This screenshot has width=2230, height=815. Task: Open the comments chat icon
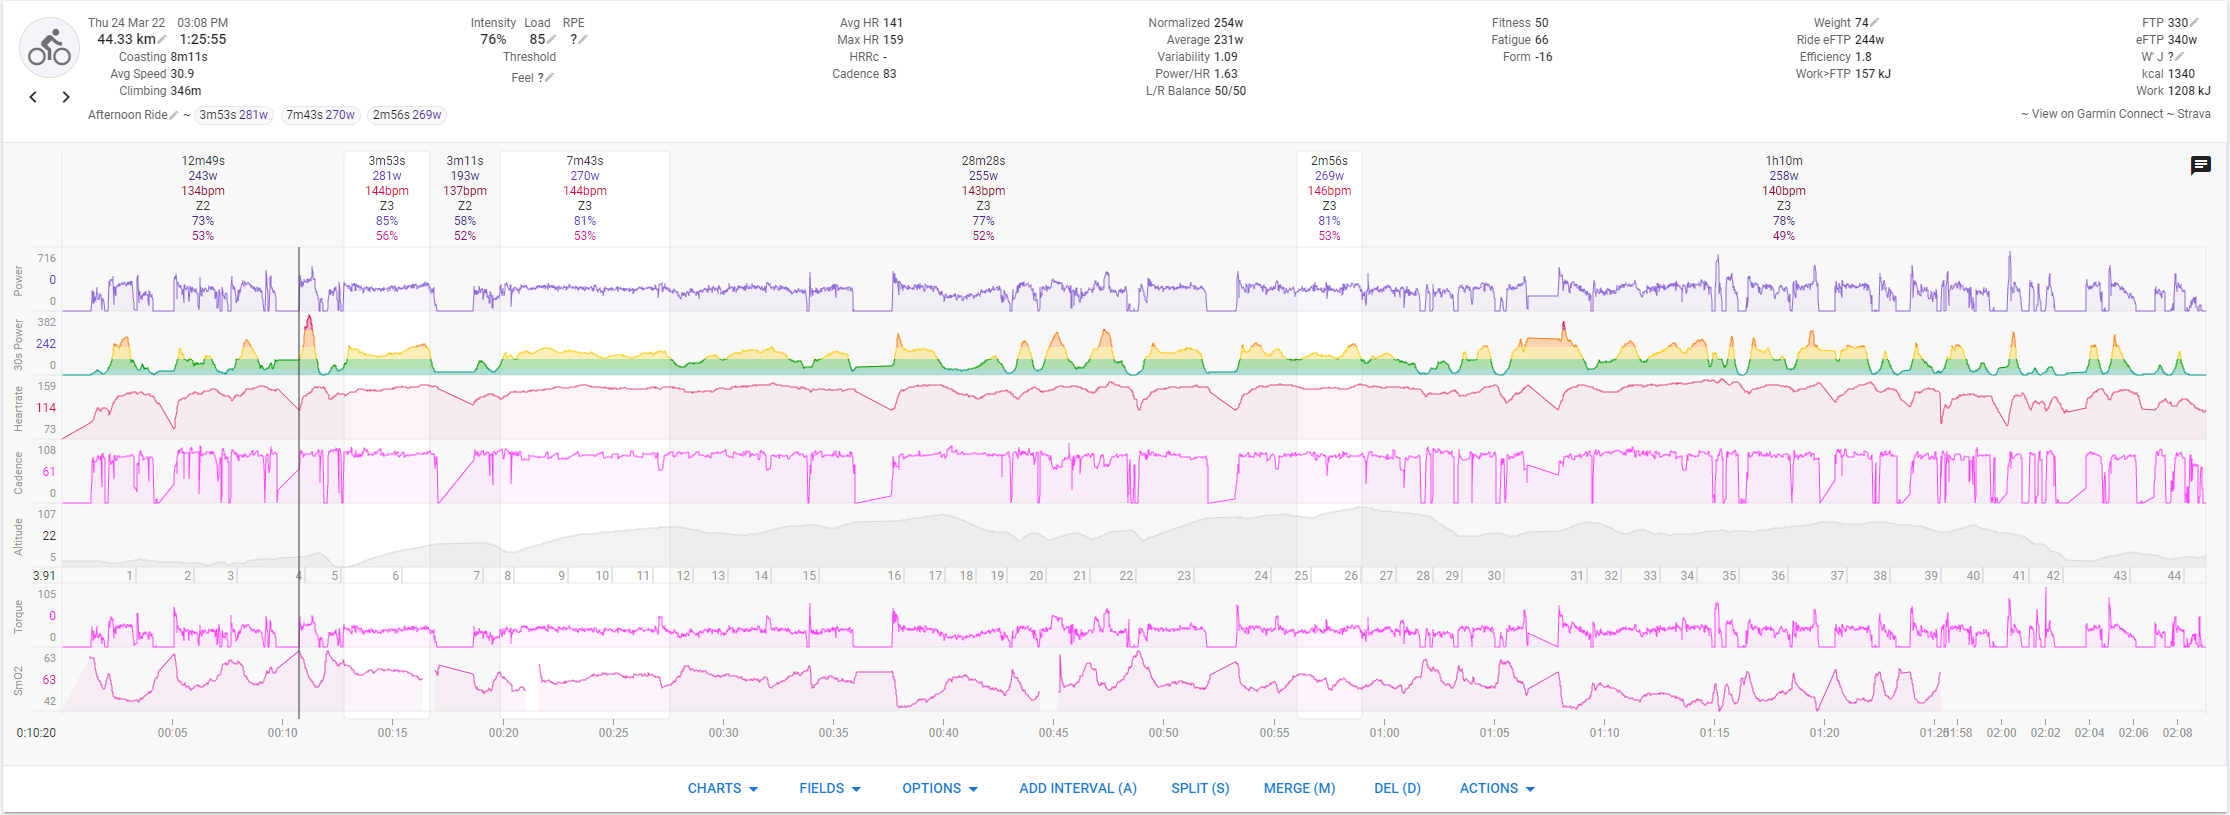click(2200, 165)
